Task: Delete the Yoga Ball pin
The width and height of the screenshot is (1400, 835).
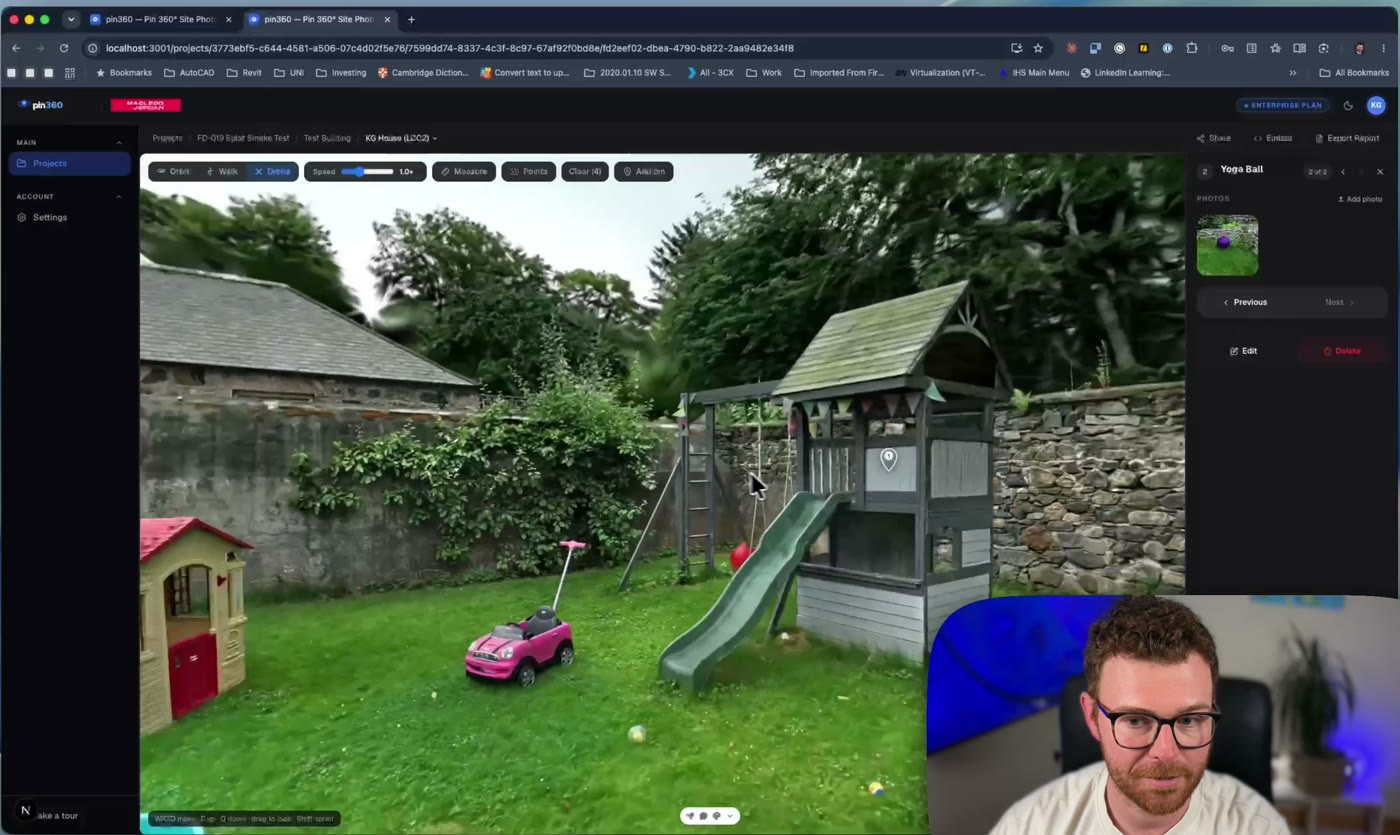Action: click(1341, 351)
